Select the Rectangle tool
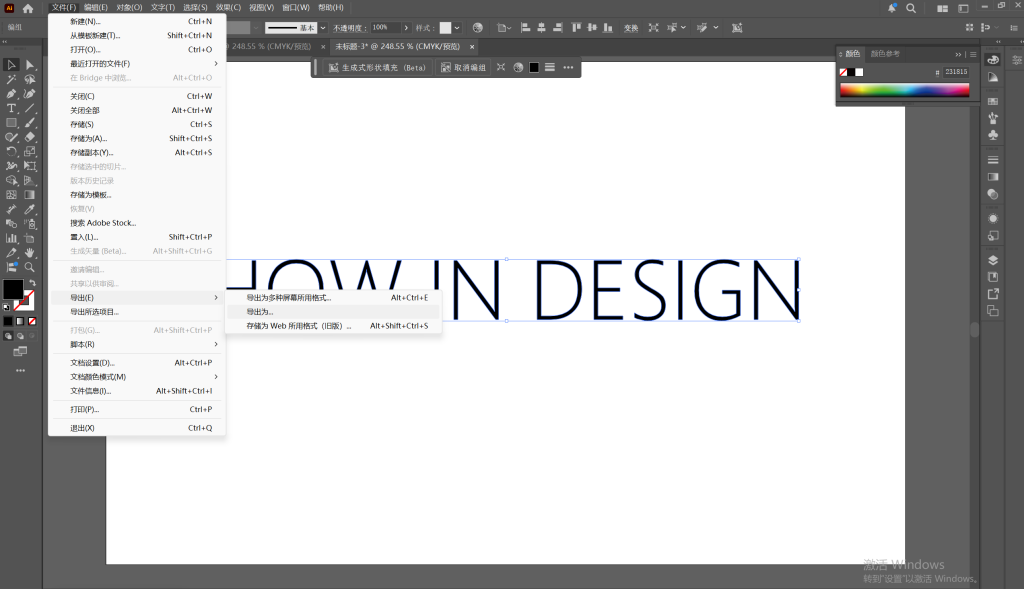 (11, 123)
